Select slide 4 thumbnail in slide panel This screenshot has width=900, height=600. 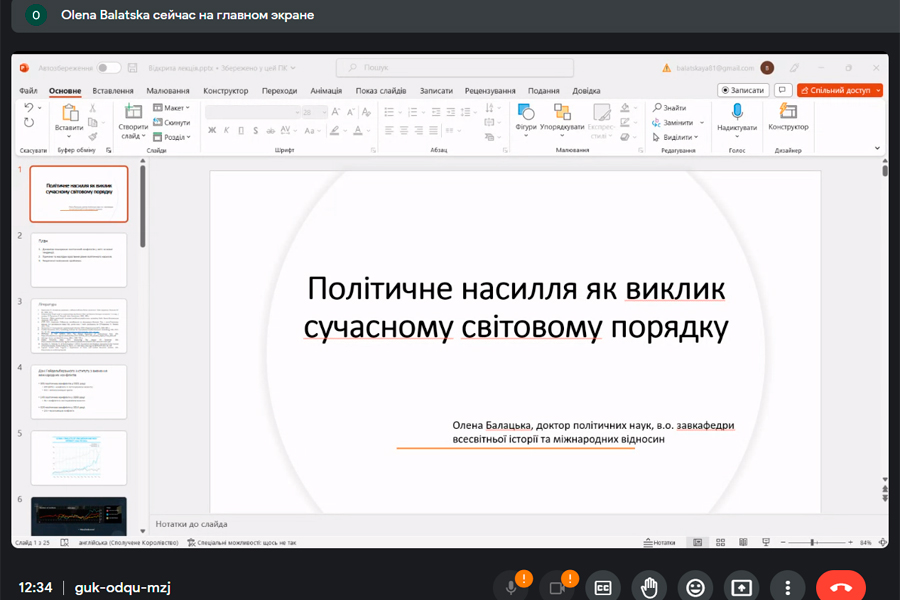click(79, 391)
